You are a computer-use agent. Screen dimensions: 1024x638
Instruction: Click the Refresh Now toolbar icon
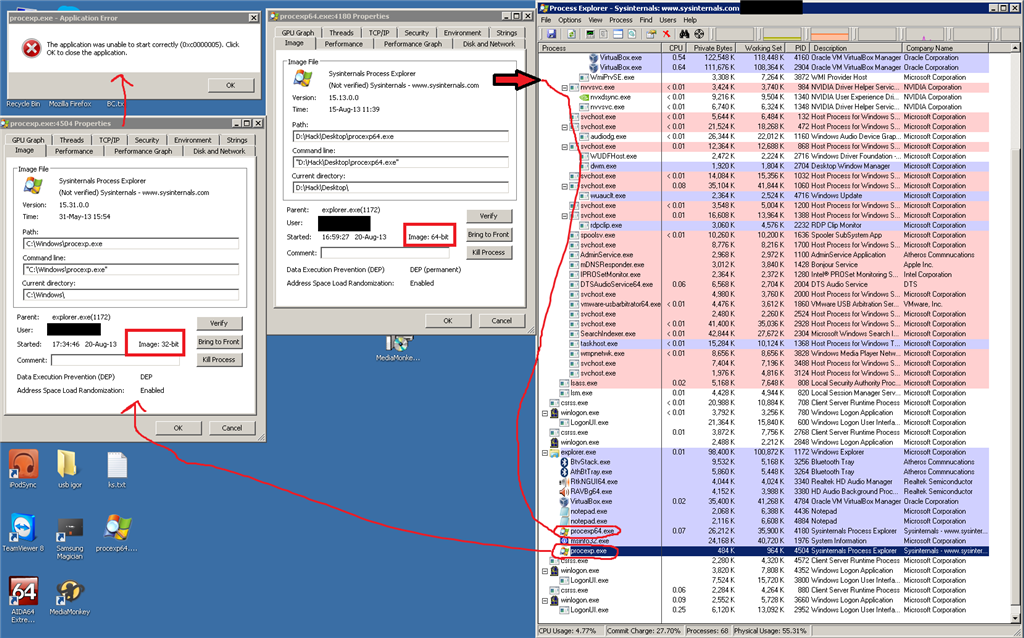point(571,34)
